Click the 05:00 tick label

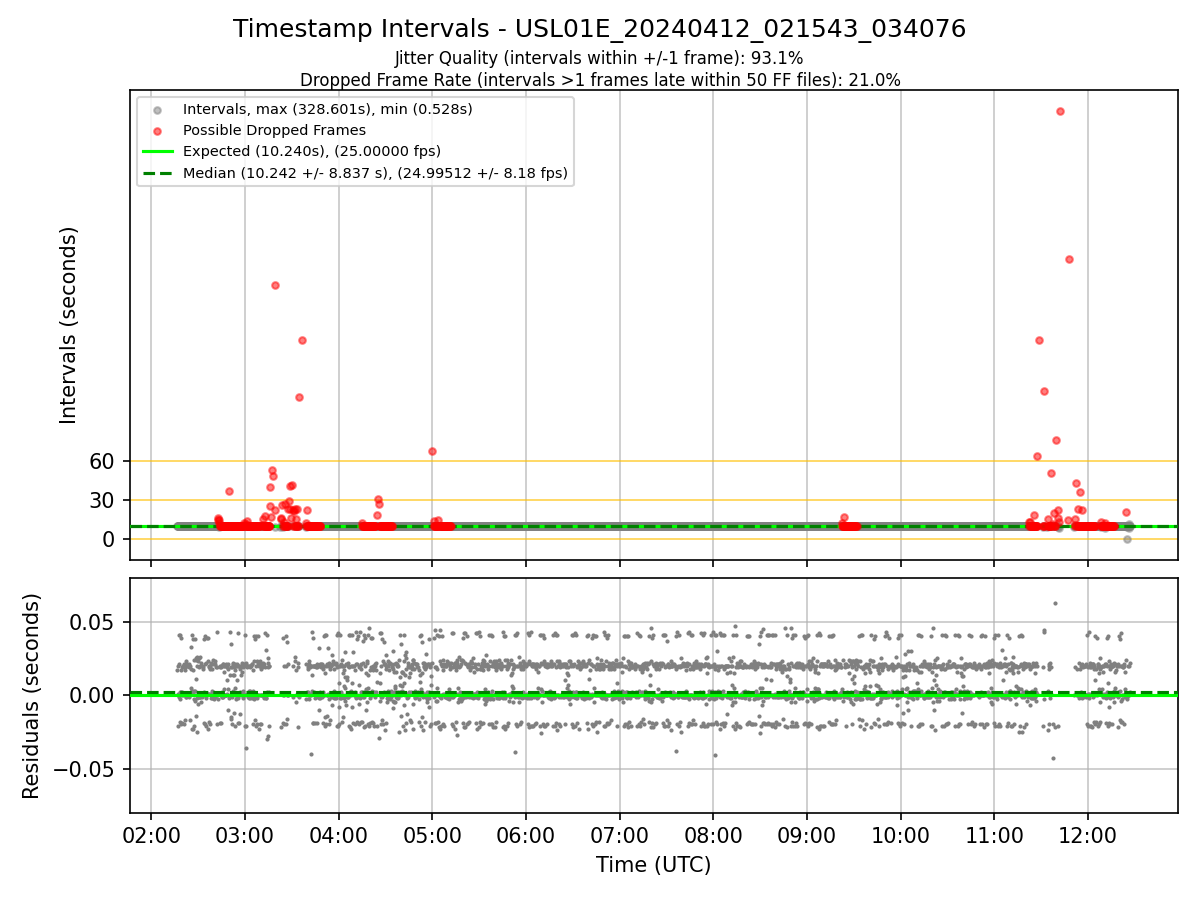(432, 835)
